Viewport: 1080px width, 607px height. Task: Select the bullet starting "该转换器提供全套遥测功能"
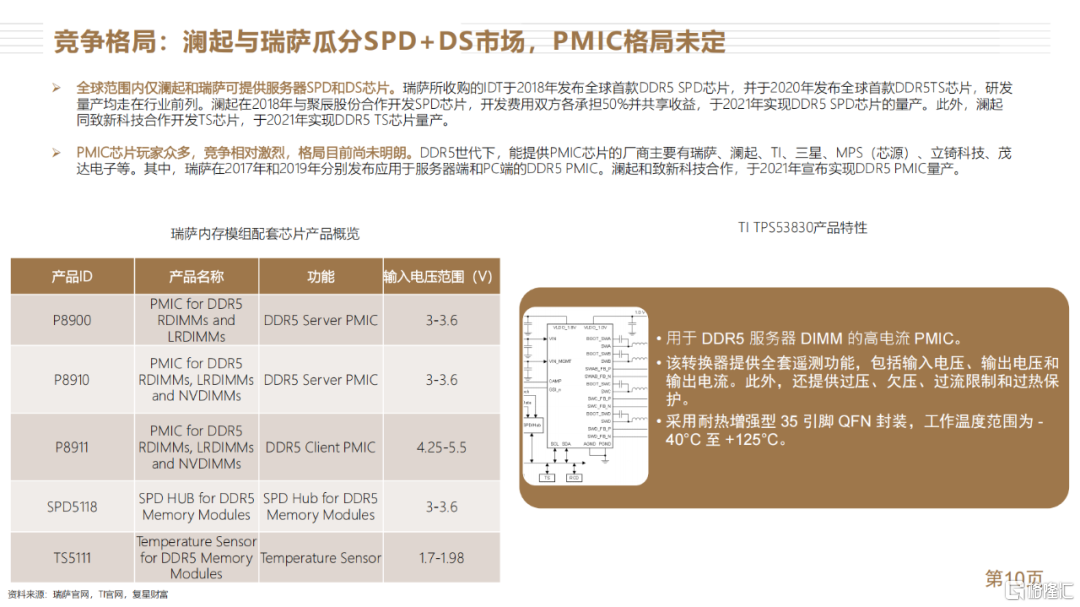coord(857,381)
